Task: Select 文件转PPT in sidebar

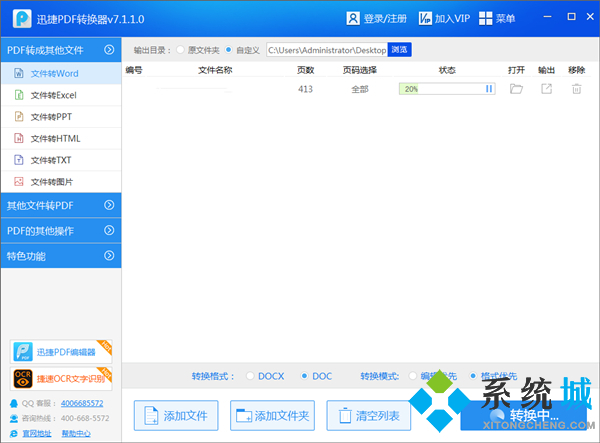Action: [x=50, y=117]
